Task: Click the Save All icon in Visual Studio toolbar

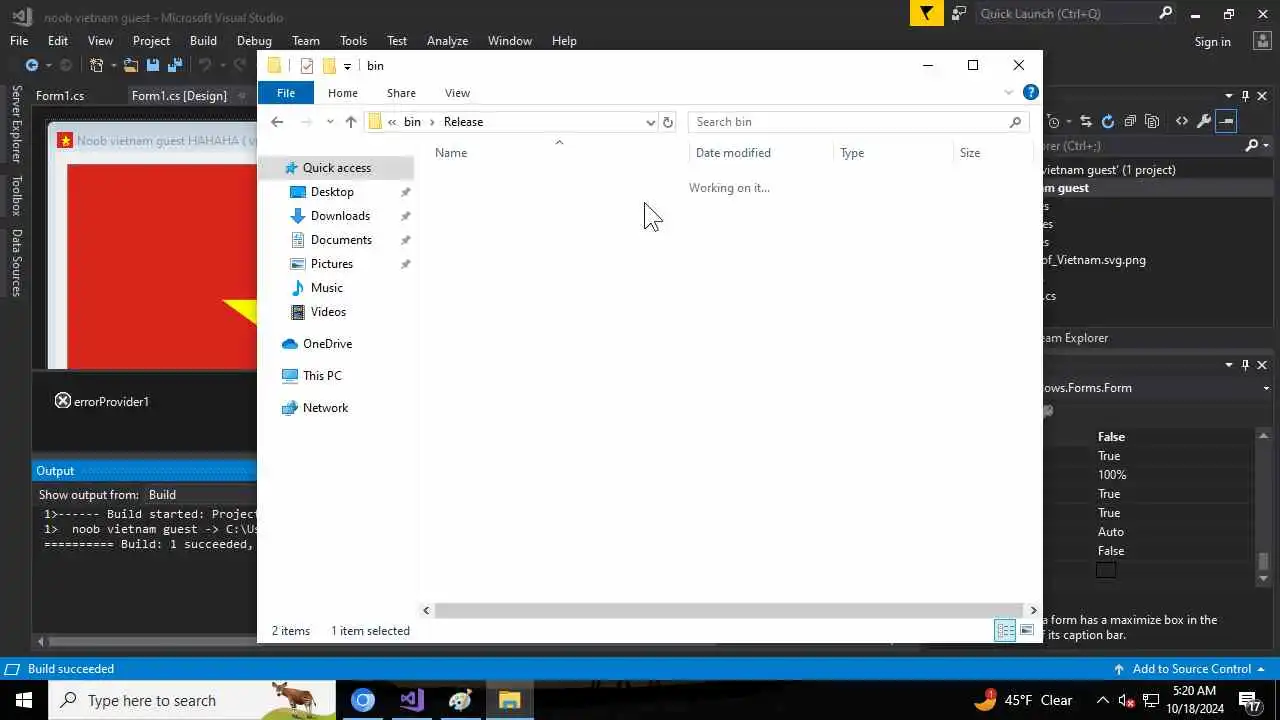Action: click(x=175, y=65)
